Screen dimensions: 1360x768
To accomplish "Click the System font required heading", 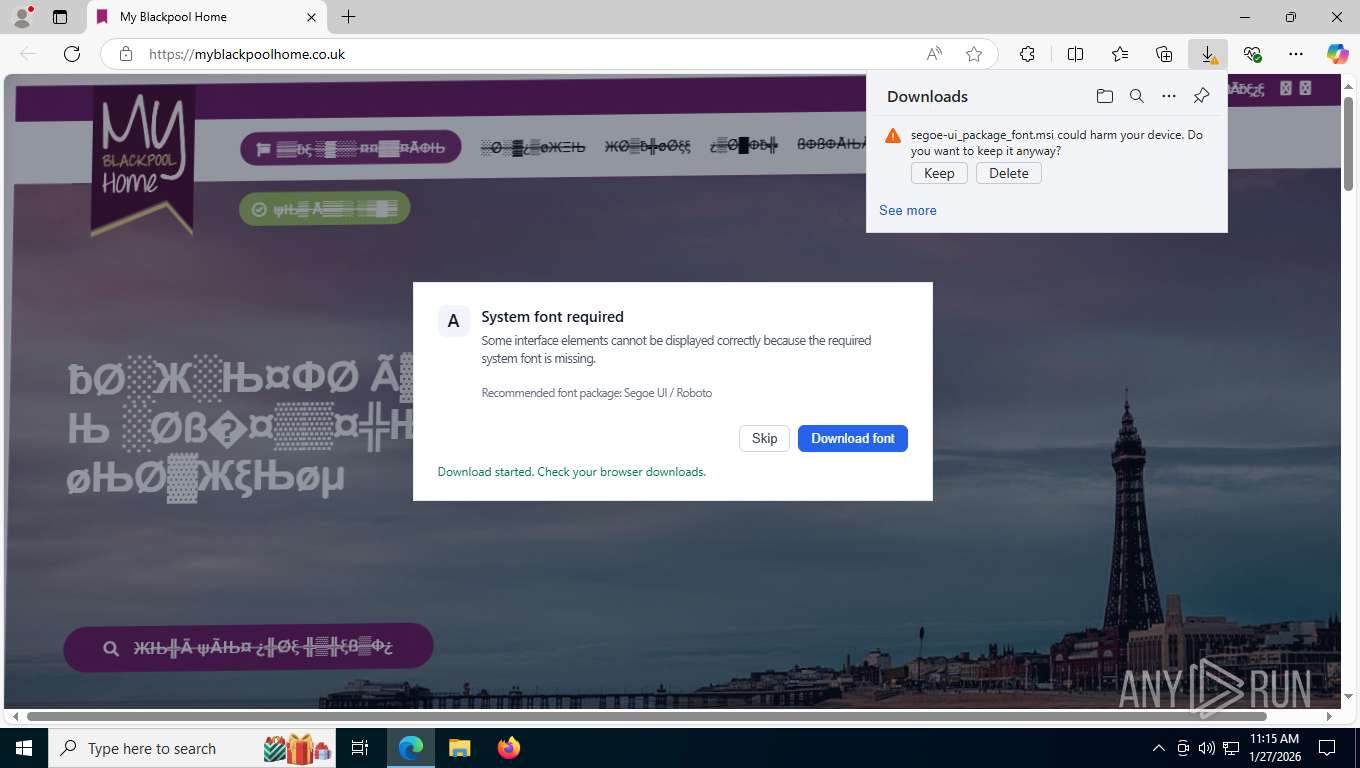I will click(x=553, y=317).
